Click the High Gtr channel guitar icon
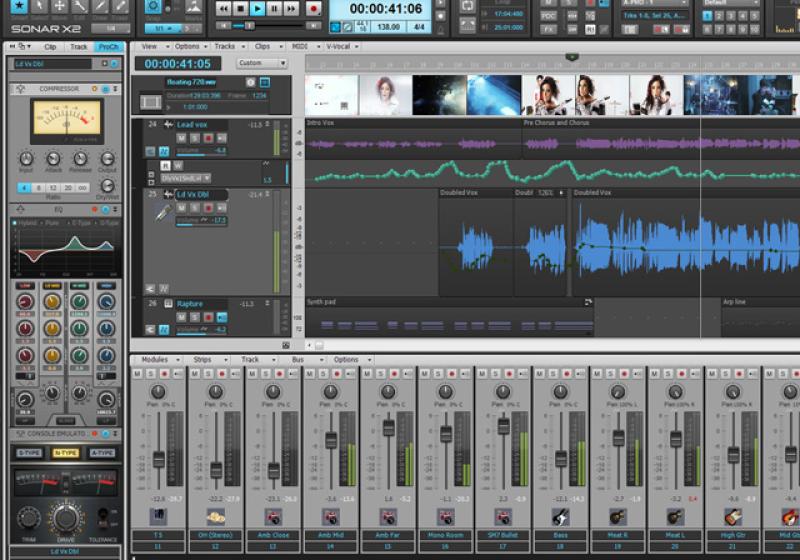 [733, 517]
